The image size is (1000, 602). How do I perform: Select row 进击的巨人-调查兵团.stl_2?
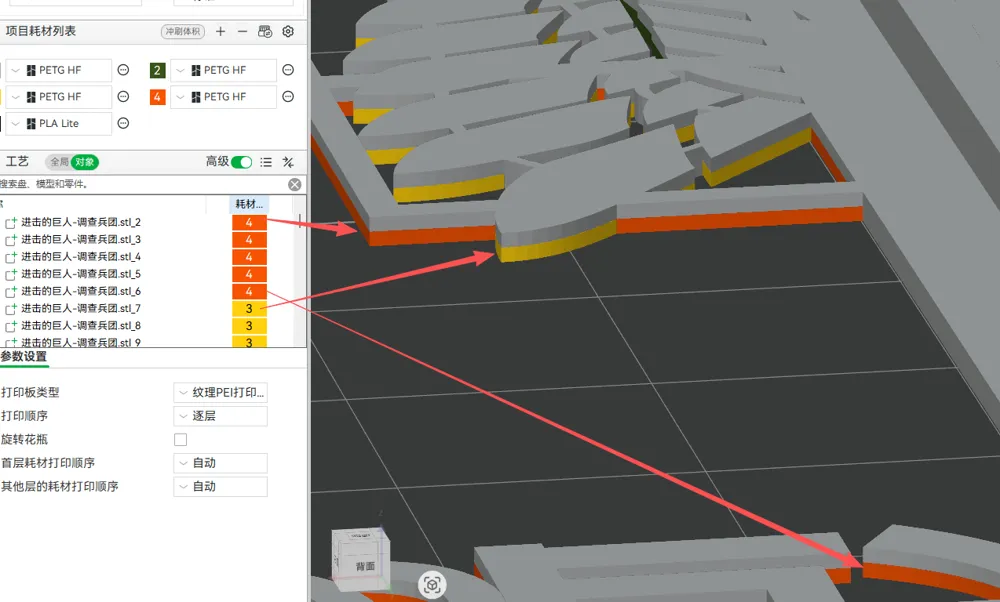coord(81,222)
